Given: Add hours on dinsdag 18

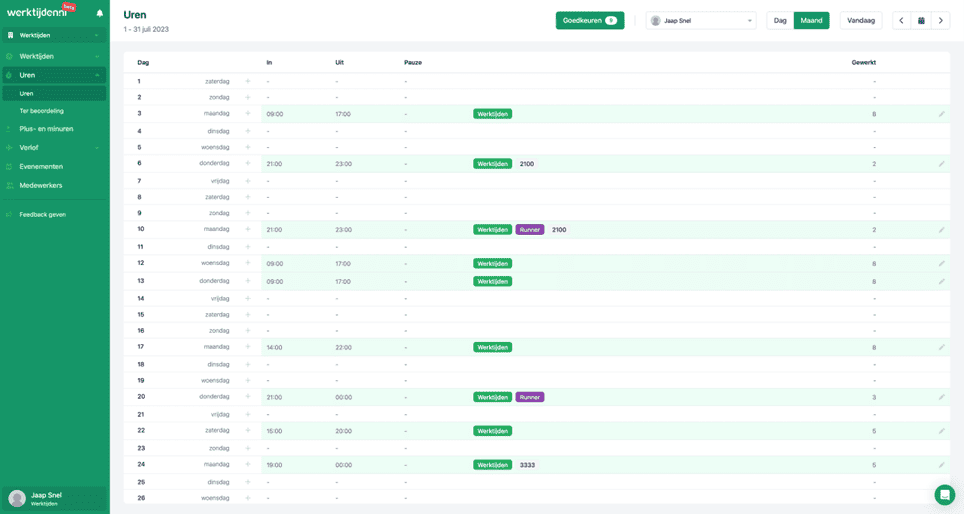Looking at the screenshot, I should tap(248, 364).
